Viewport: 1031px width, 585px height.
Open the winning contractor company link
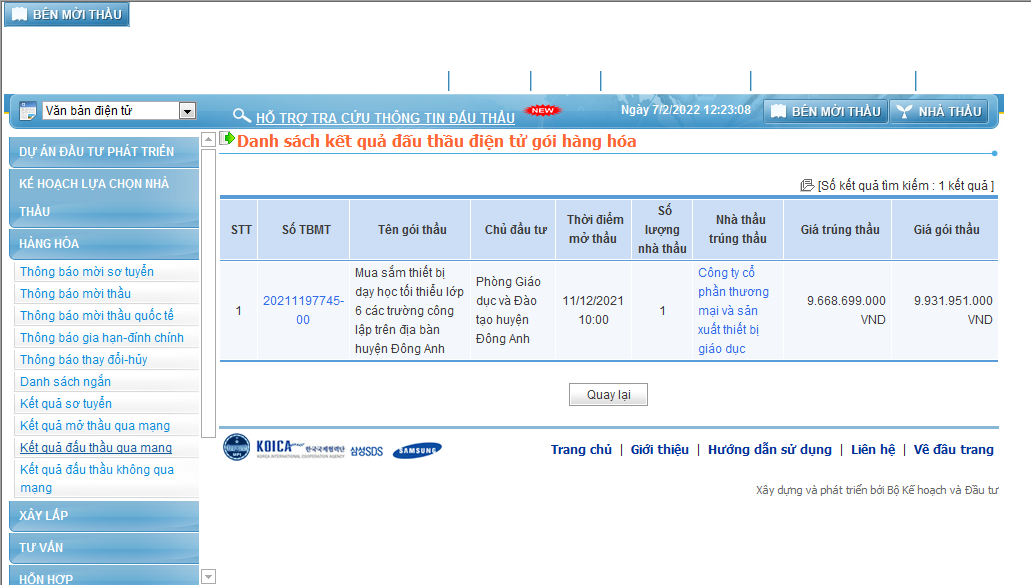point(735,311)
